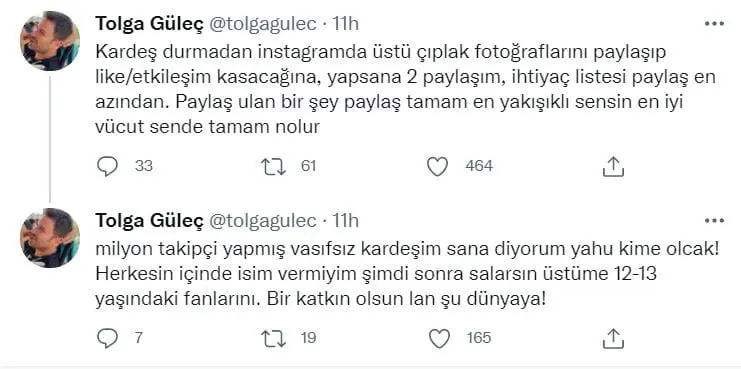The height and width of the screenshot is (369, 741).
Task: Open the 11h timestamp of second tweet
Action: click(345, 221)
